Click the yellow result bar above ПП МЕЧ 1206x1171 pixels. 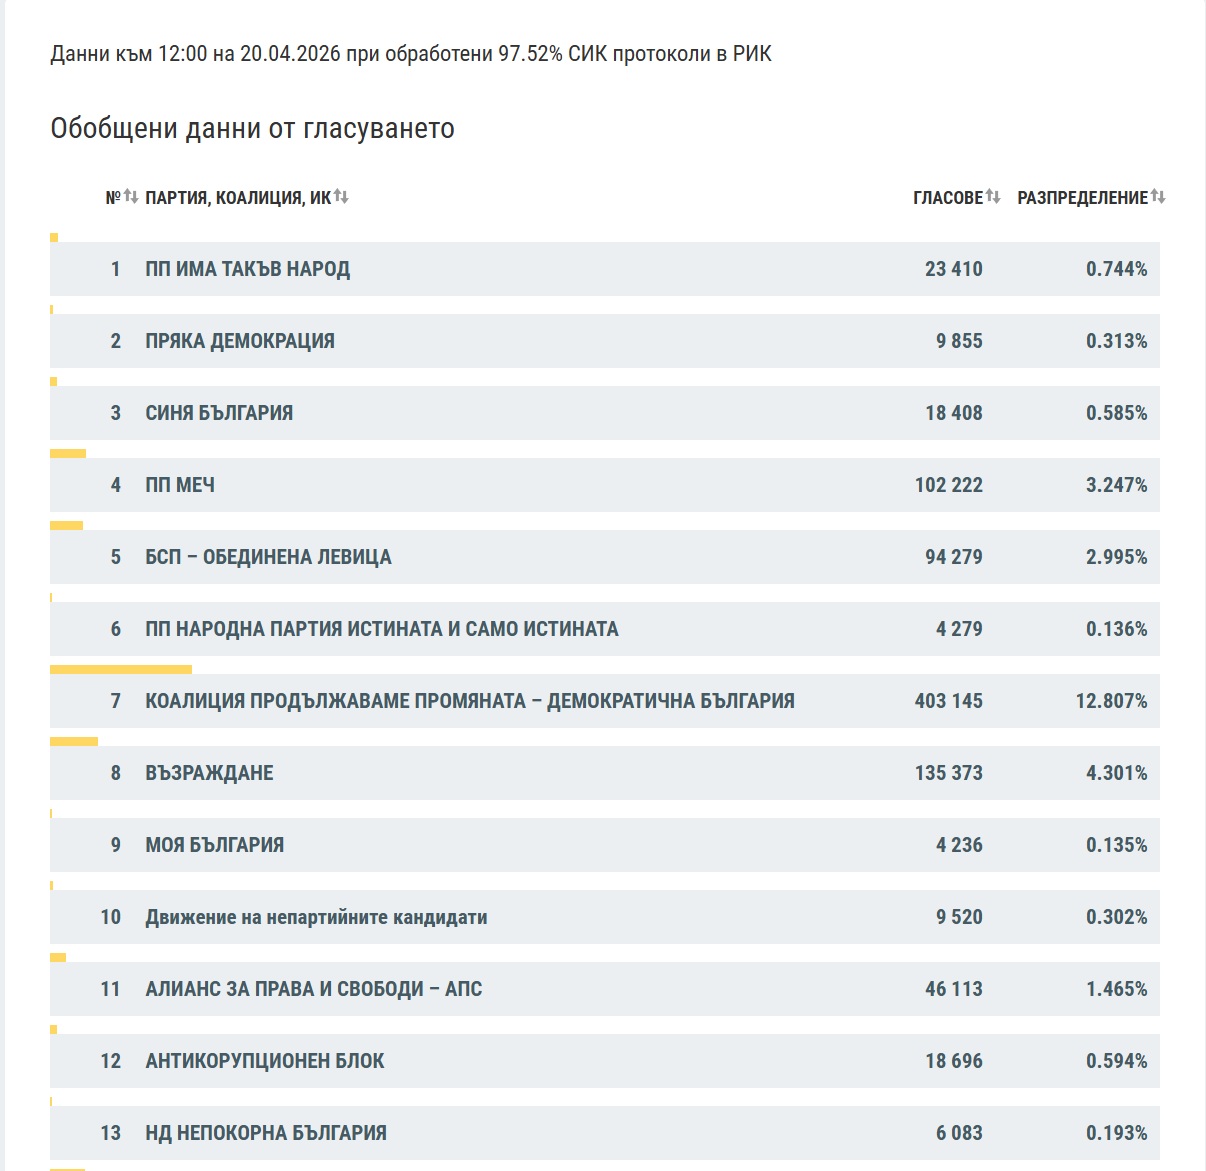(68, 453)
